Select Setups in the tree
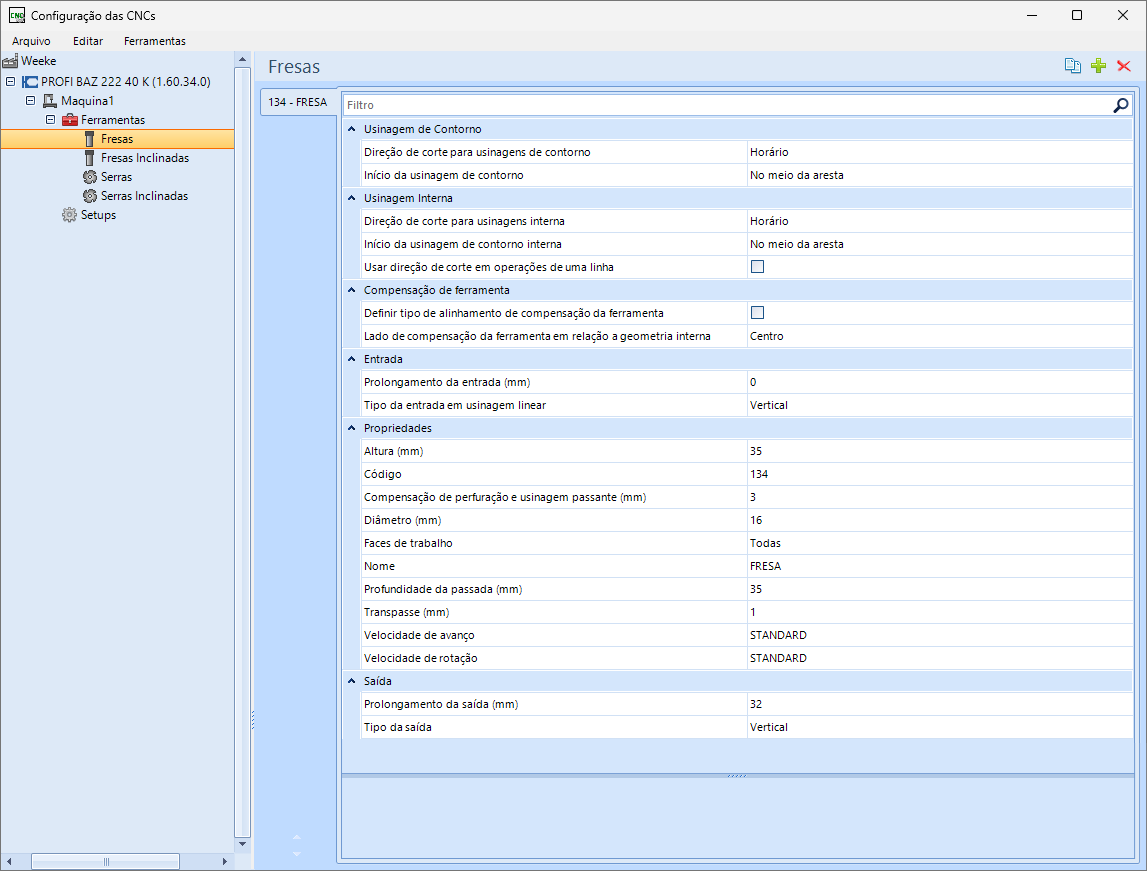 tap(98, 215)
